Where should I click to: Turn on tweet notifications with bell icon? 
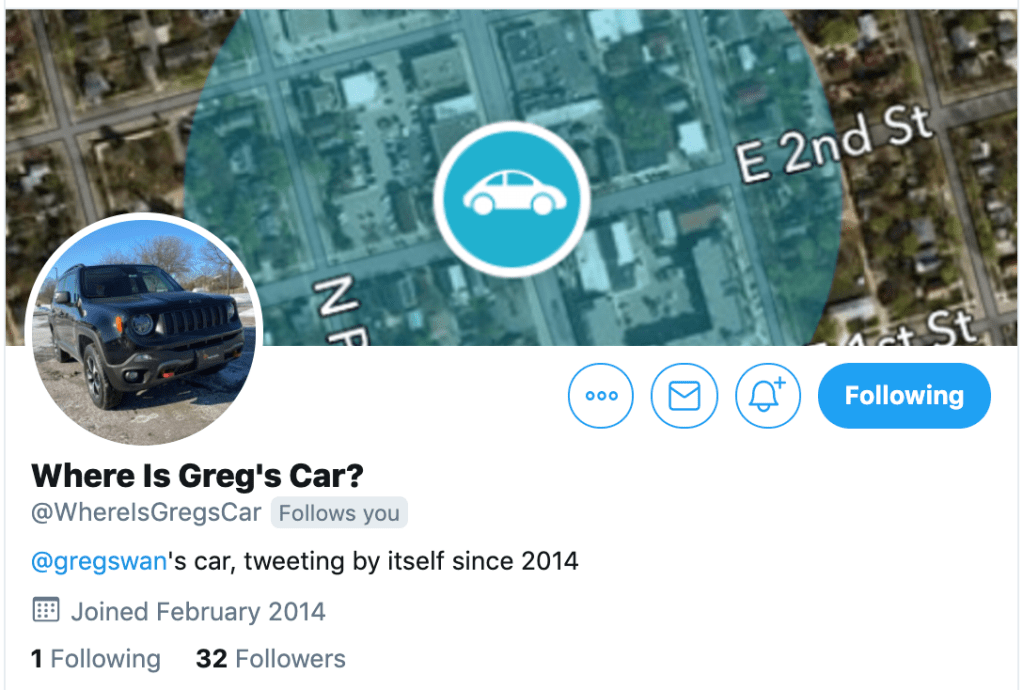click(767, 396)
